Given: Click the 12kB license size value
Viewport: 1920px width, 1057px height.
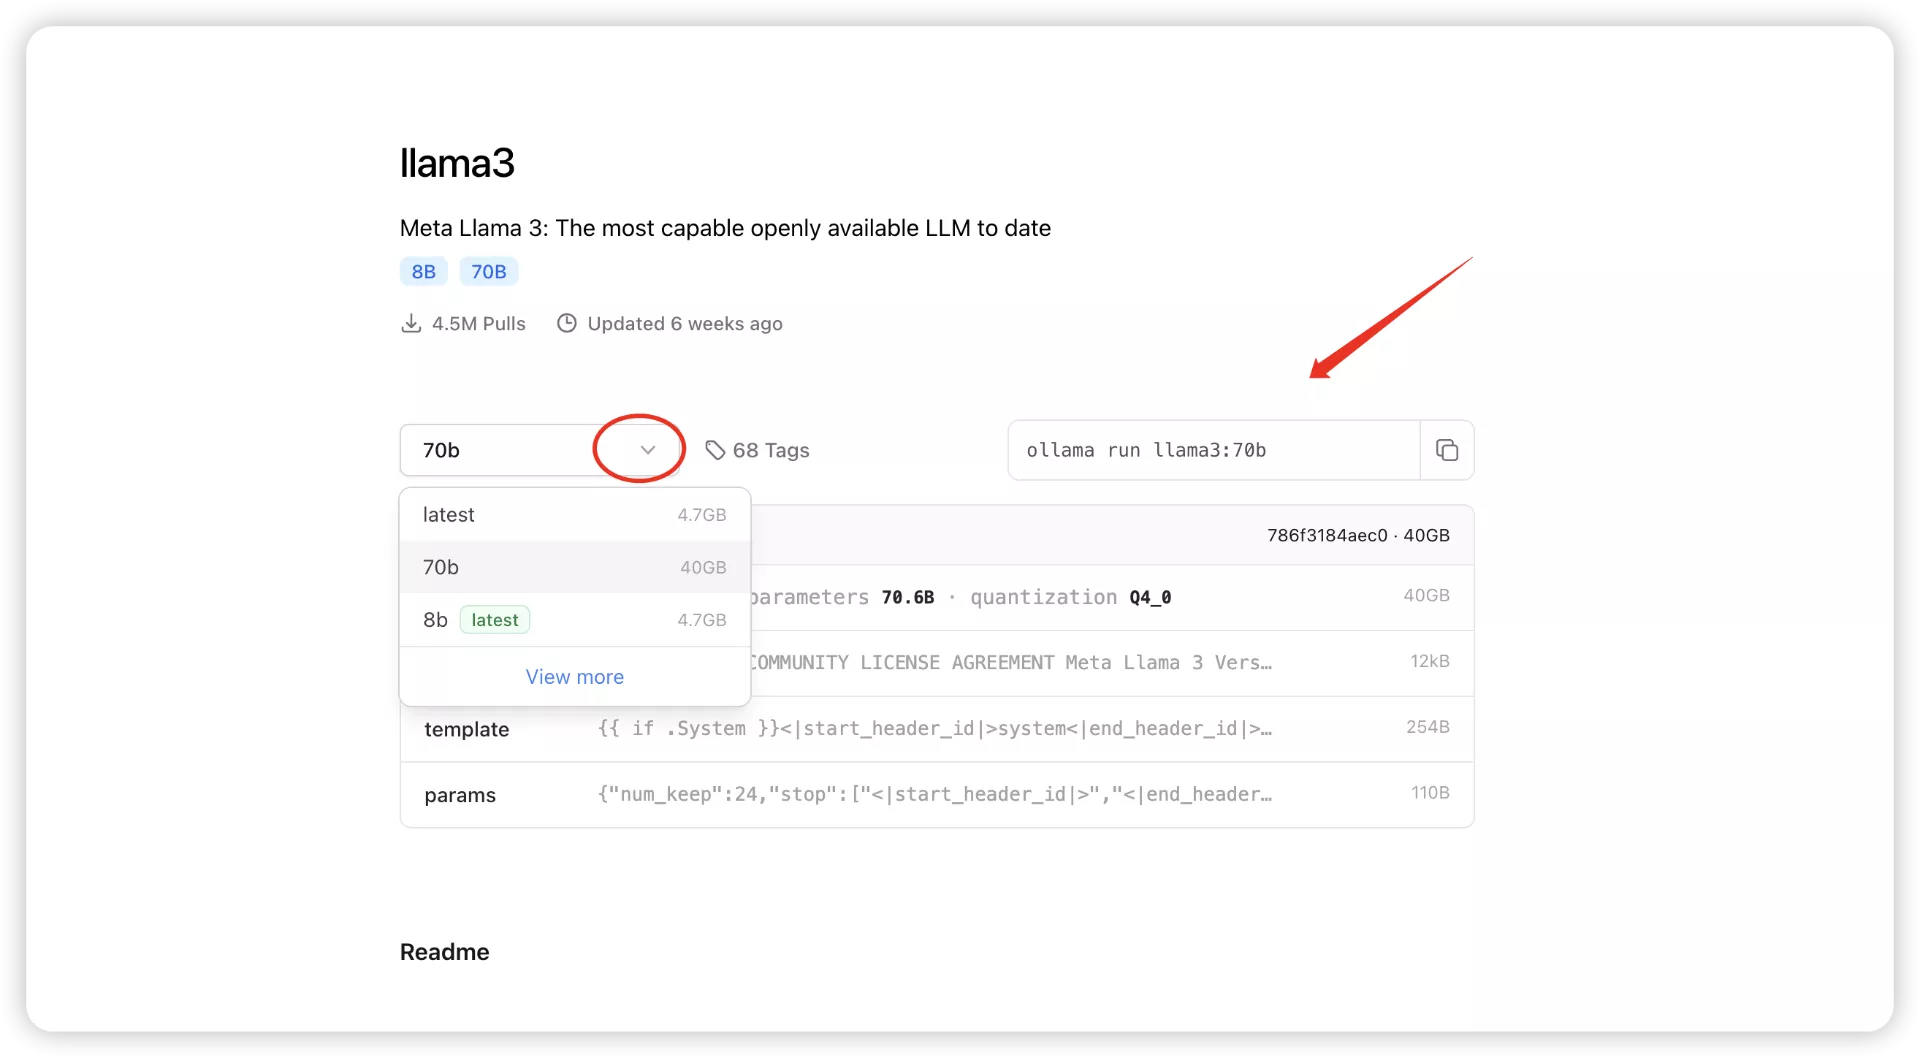Looking at the screenshot, I should click(x=1430, y=661).
